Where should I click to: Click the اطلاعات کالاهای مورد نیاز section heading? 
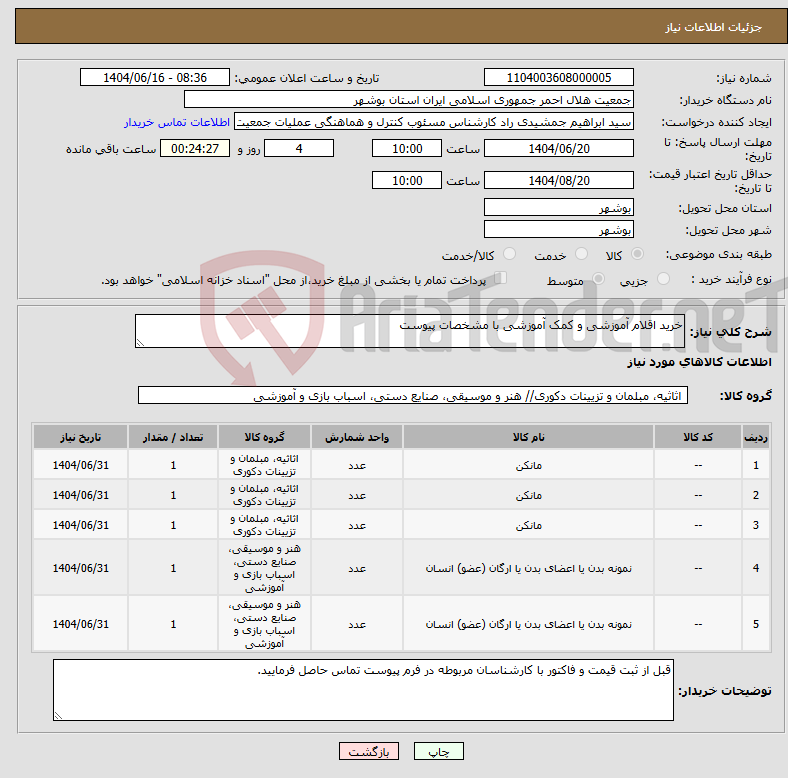(x=699, y=362)
